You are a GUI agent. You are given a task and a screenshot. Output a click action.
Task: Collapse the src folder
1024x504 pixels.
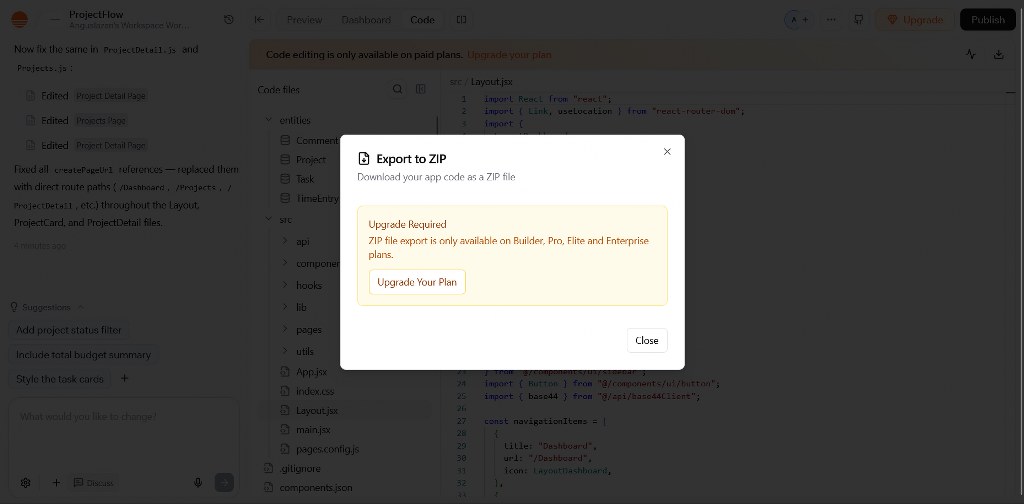(x=287, y=219)
